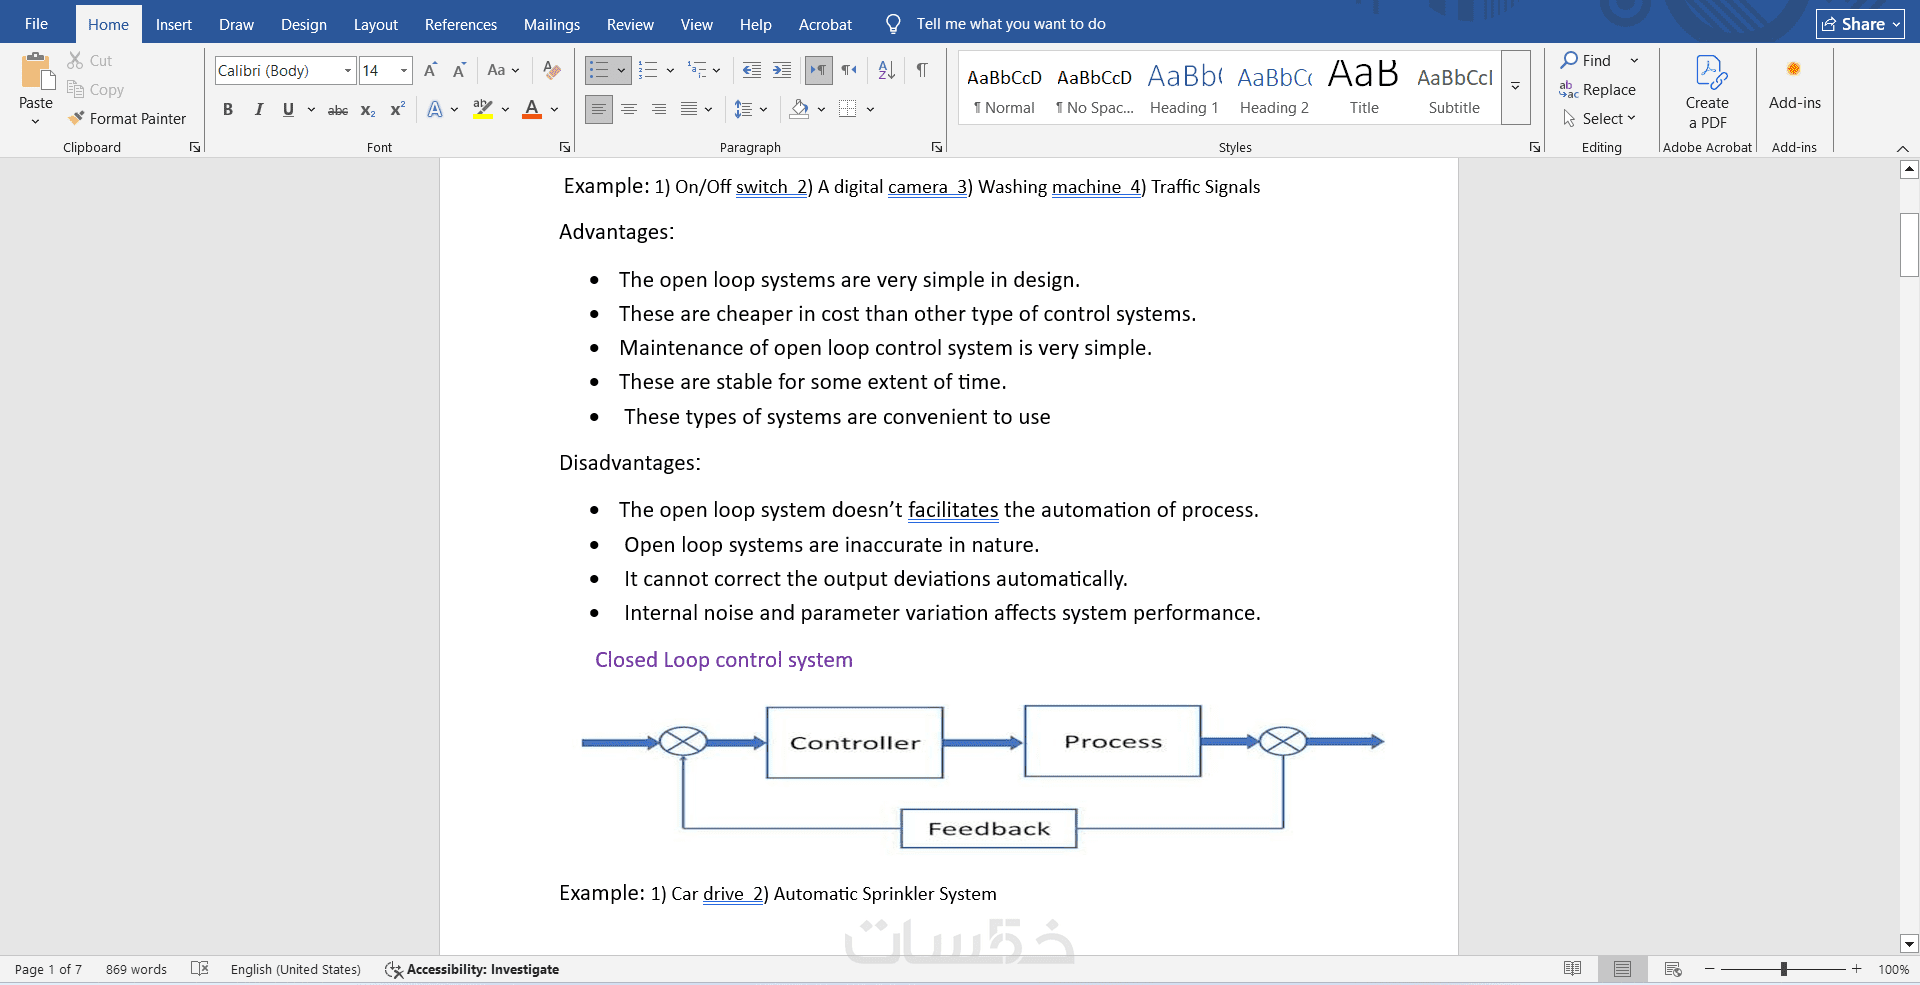
Task: Toggle strikethrough formatting
Action: [338, 109]
